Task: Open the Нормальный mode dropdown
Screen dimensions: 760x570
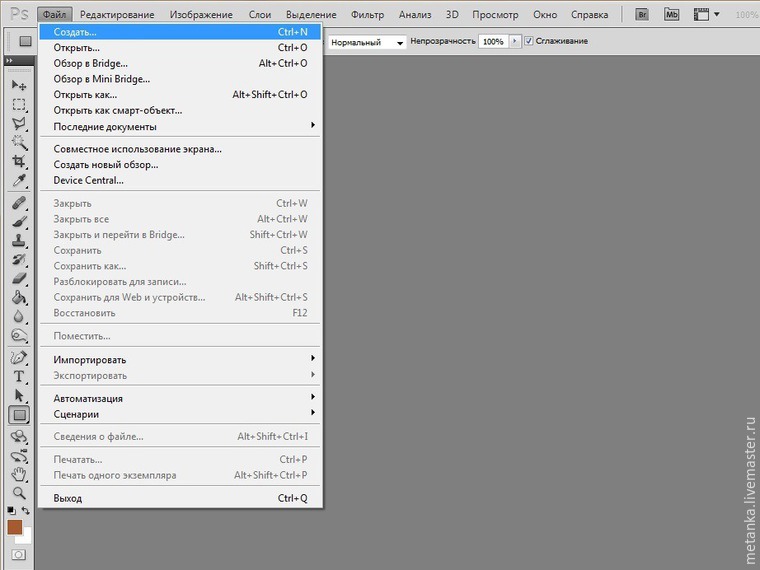Action: click(x=367, y=42)
